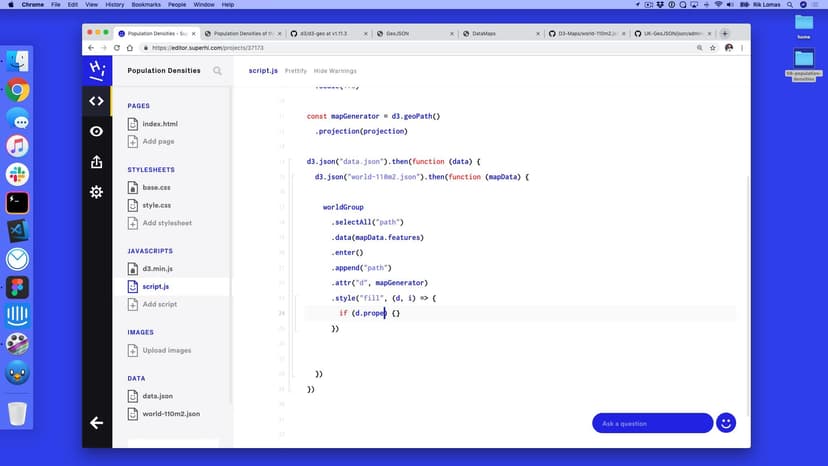Select style.css stylesheet
Image resolution: width=828 pixels, height=466 pixels.
click(156, 205)
